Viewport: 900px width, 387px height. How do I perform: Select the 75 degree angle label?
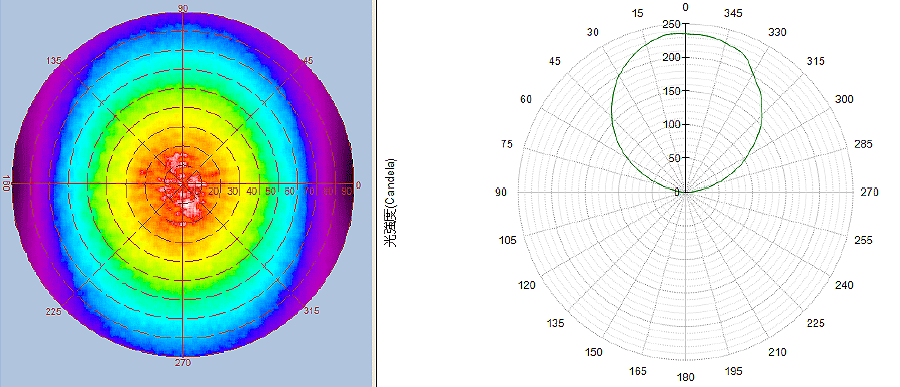click(x=507, y=144)
